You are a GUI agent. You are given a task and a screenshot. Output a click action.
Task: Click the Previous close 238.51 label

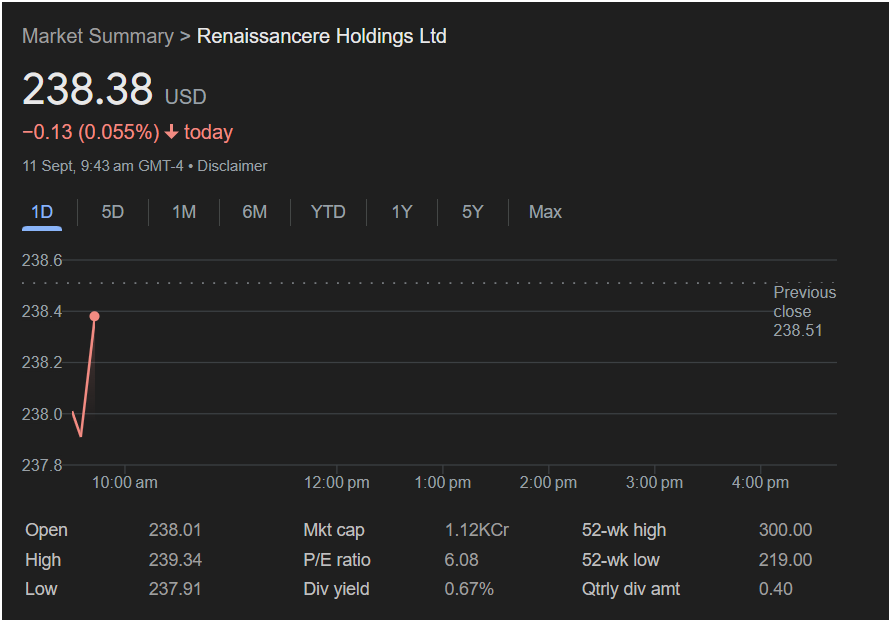(804, 311)
